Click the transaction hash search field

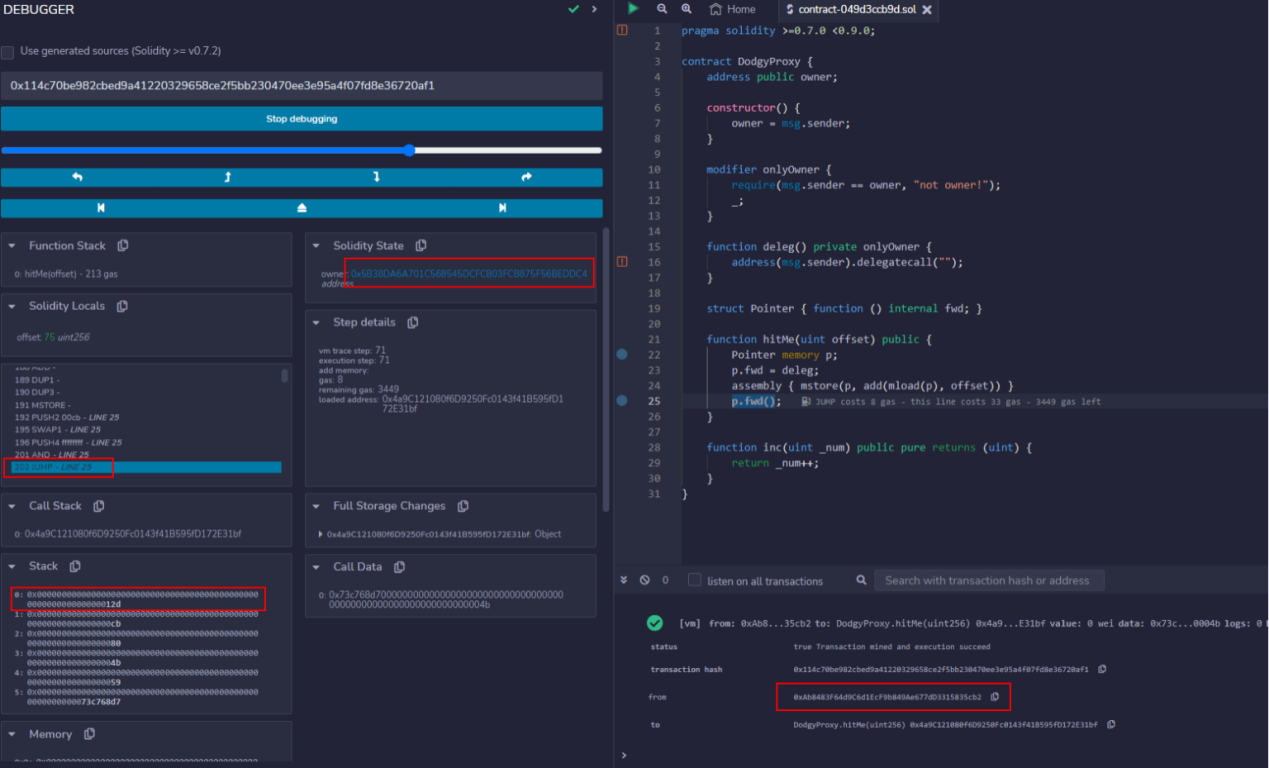click(x=988, y=580)
